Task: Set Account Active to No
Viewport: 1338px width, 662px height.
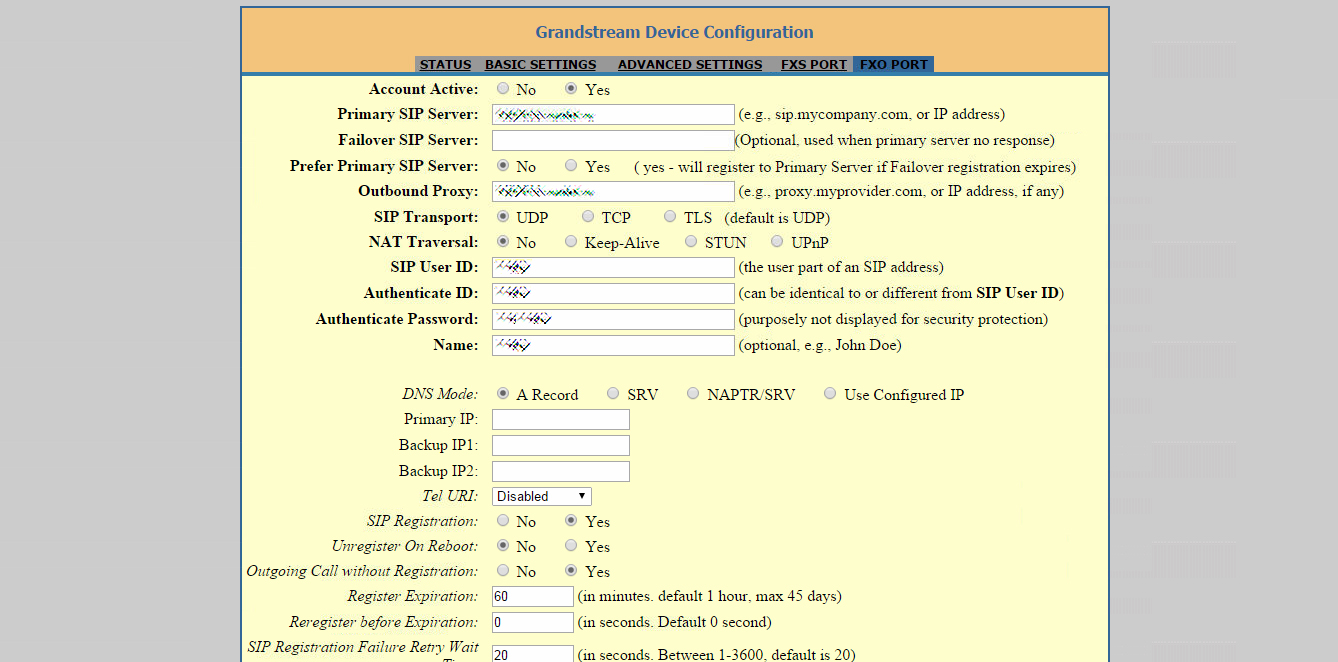Action: click(503, 89)
